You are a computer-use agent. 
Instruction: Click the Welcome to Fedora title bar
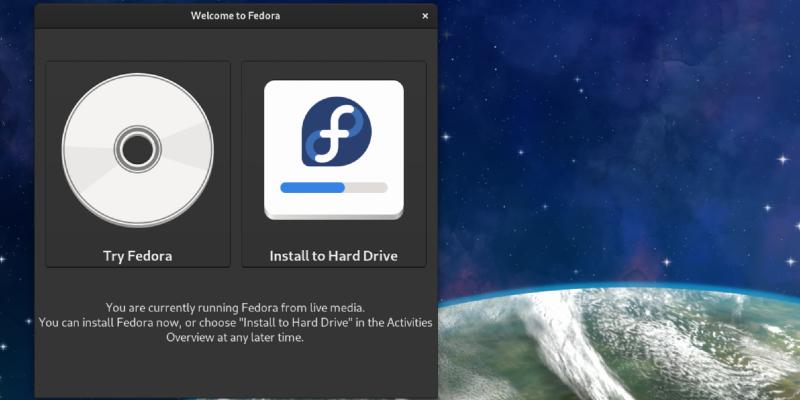[236, 16]
